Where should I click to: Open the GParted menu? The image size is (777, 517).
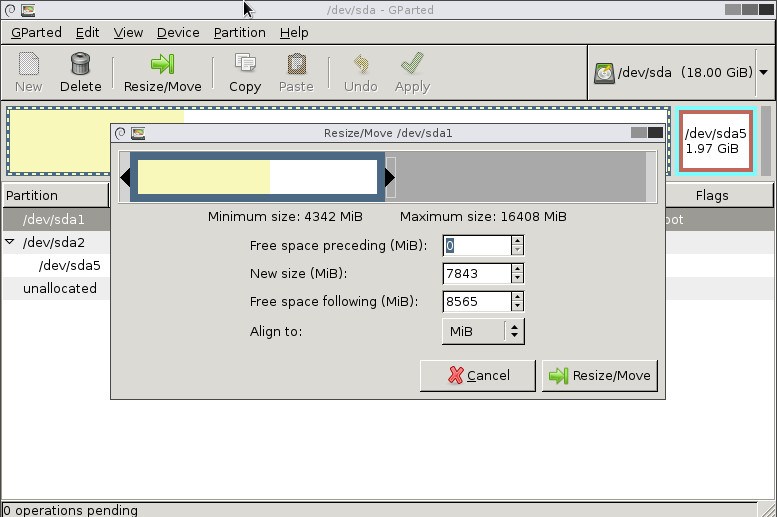pyautogui.click(x=36, y=33)
